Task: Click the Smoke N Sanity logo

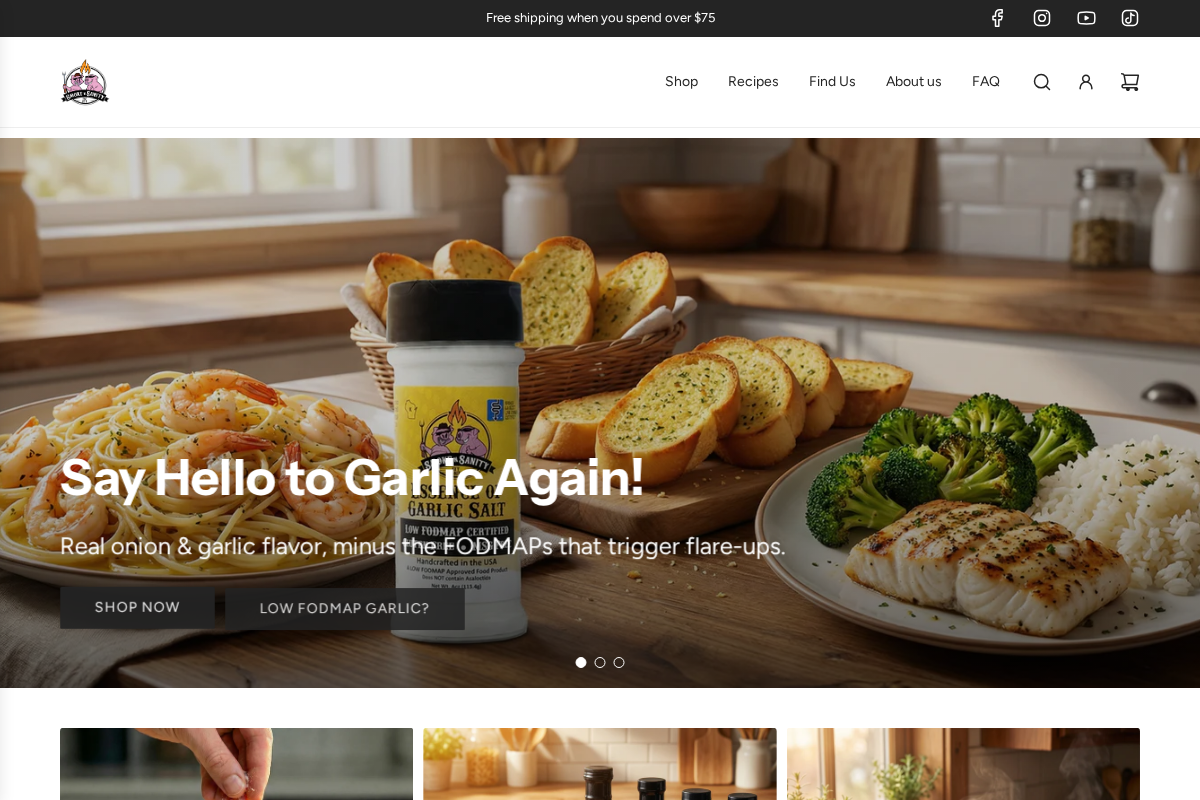Action: (x=85, y=82)
